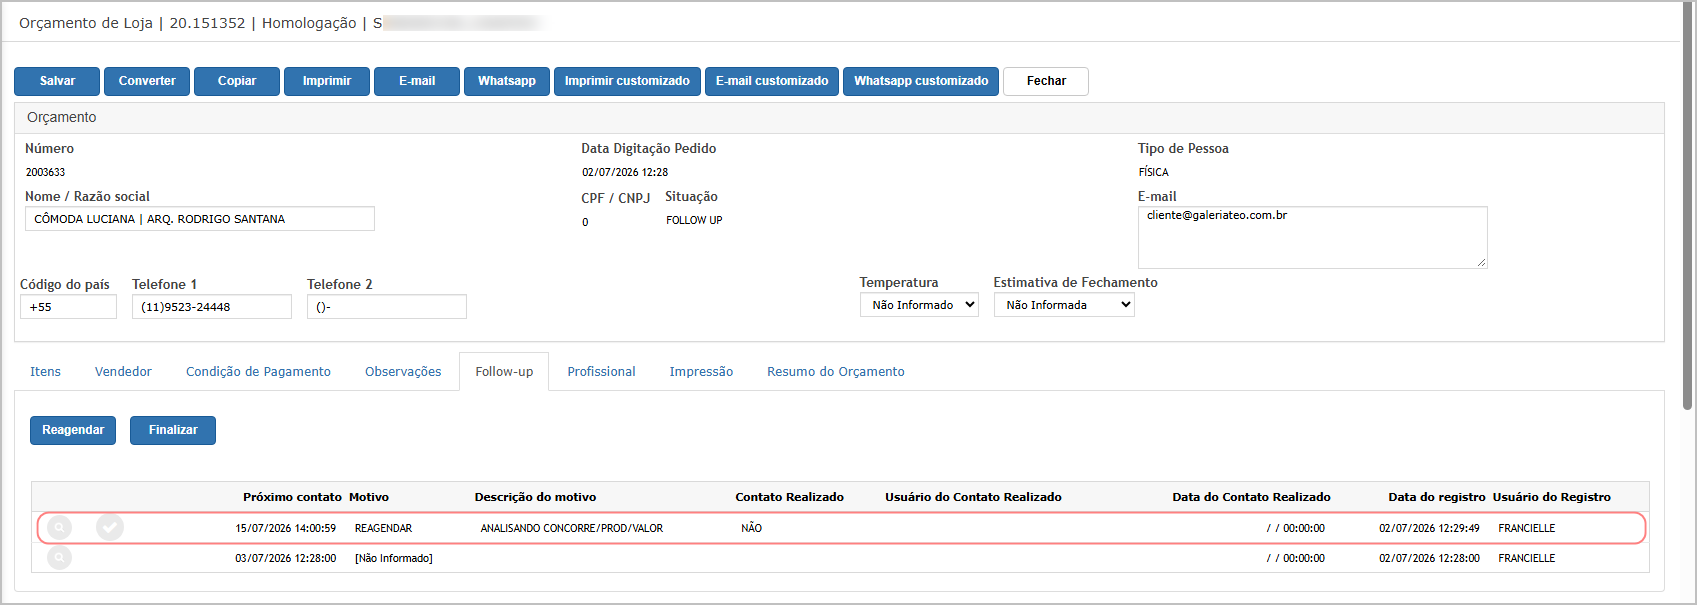Open the Vendedor tab
The height and width of the screenshot is (605, 1697).
(x=123, y=372)
